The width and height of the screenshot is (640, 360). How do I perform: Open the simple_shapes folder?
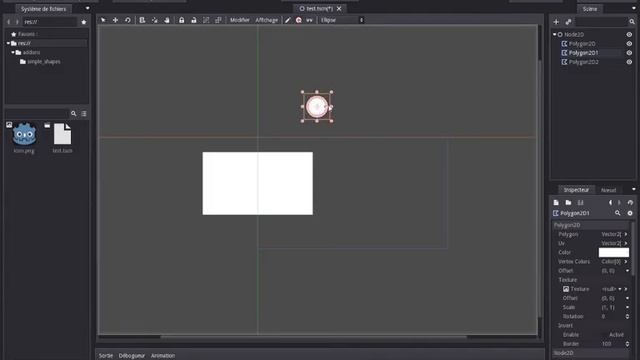pyautogui.click(x=44, y=62)
